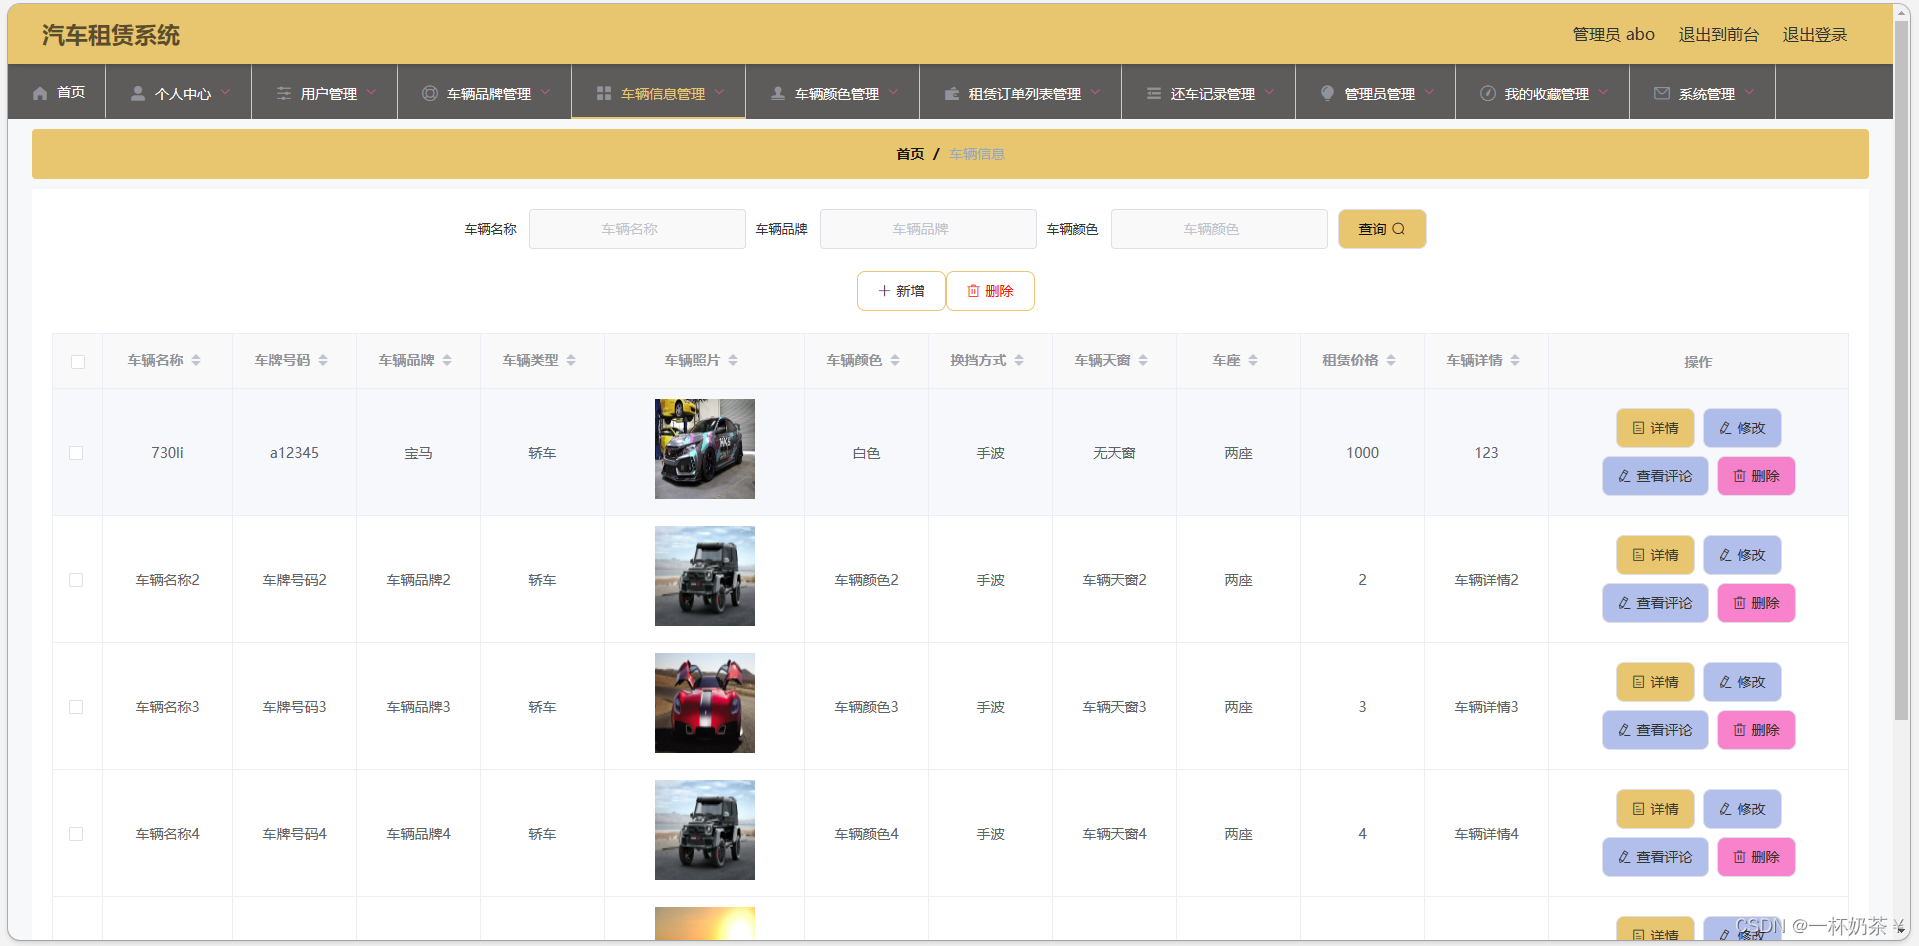The image size is (1919, 946).
Task: Check the row checkbox for 车辆名称2
Action: (x=76, y=580)
